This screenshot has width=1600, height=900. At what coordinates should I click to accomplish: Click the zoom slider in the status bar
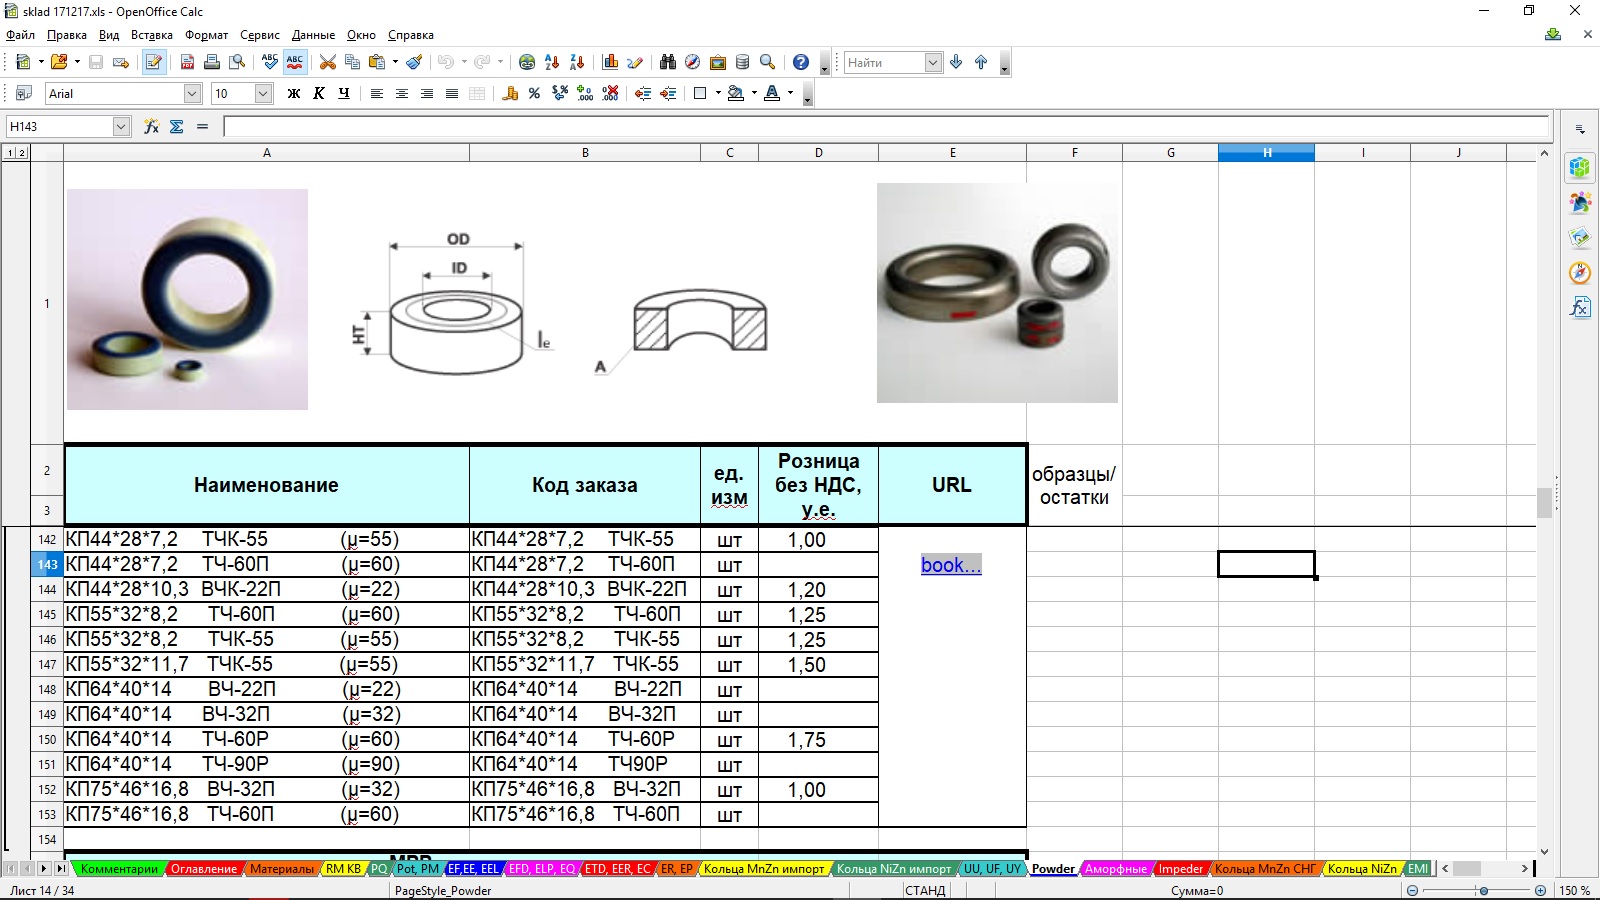[x=1483, y=890]
